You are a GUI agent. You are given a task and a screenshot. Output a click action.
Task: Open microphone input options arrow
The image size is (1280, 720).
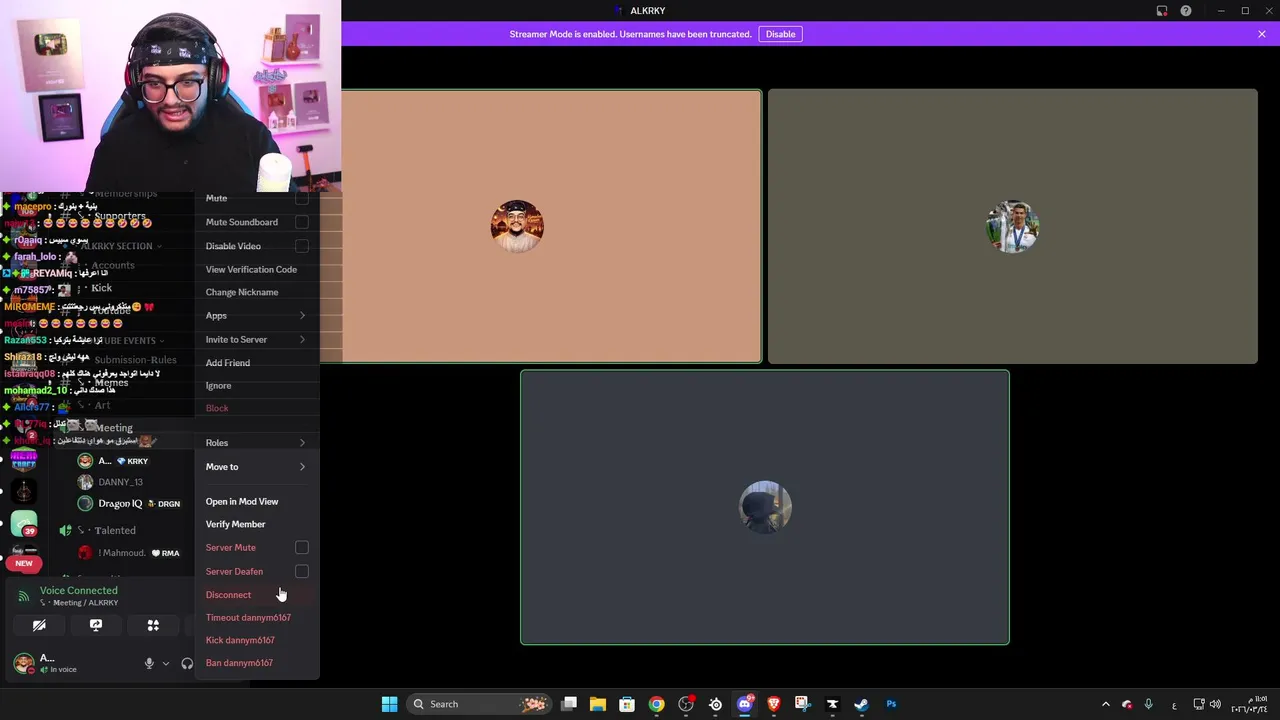[166, 663]
